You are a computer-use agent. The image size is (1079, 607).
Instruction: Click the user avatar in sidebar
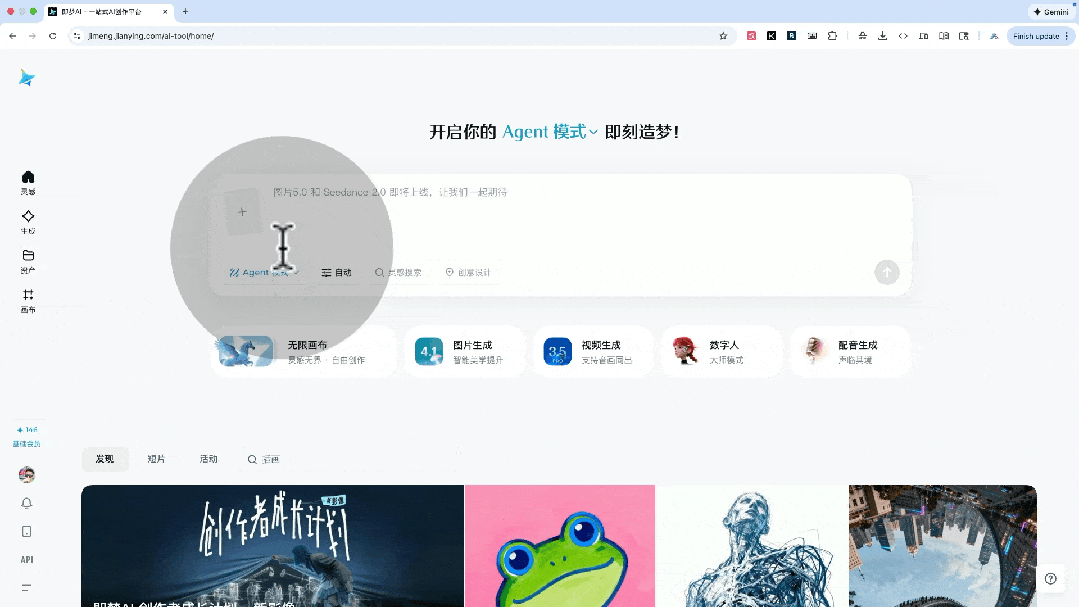pos(27,474)
